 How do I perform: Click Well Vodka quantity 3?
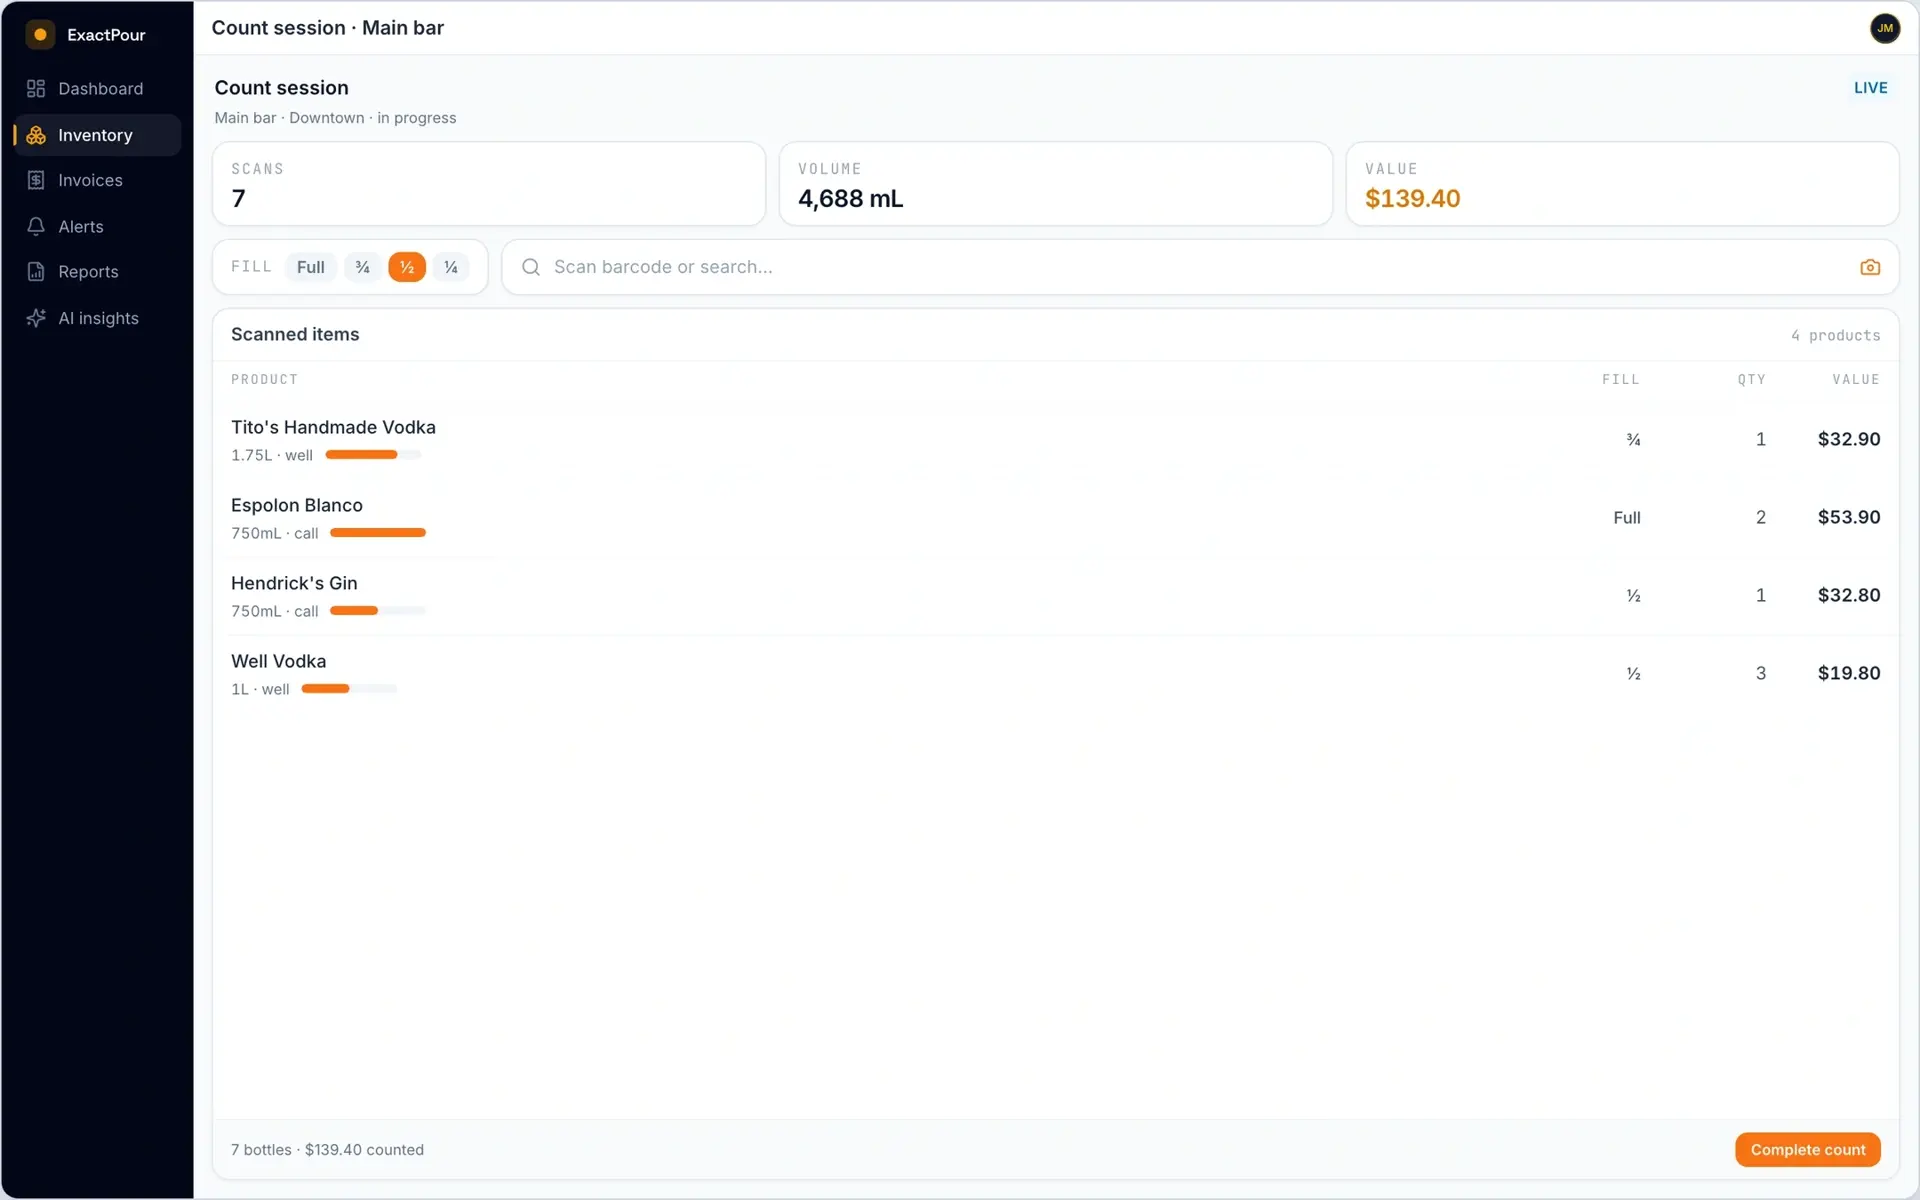1760,673
